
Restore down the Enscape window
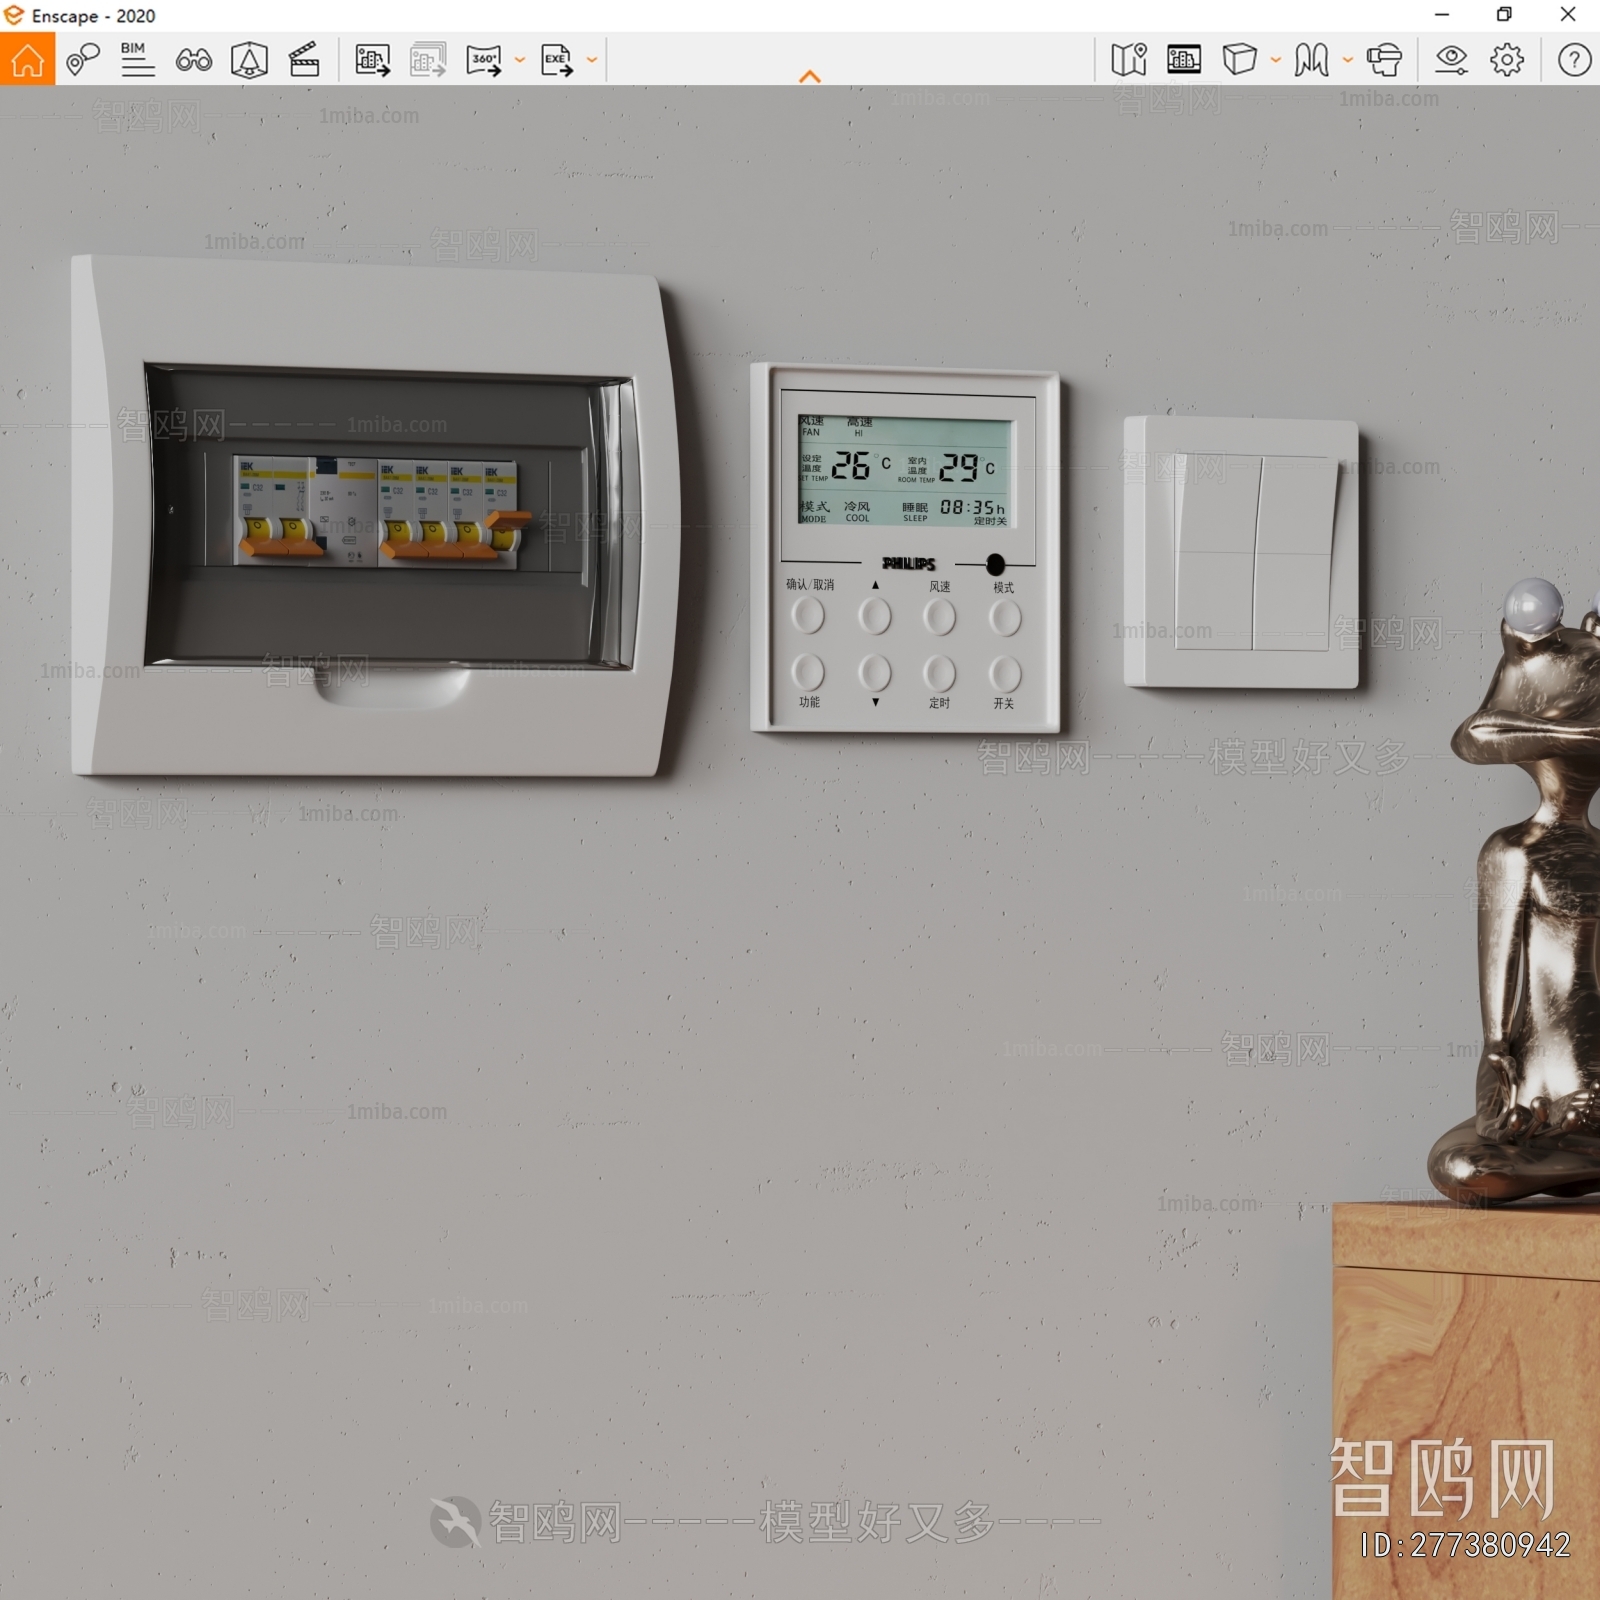coord(1504,15)
